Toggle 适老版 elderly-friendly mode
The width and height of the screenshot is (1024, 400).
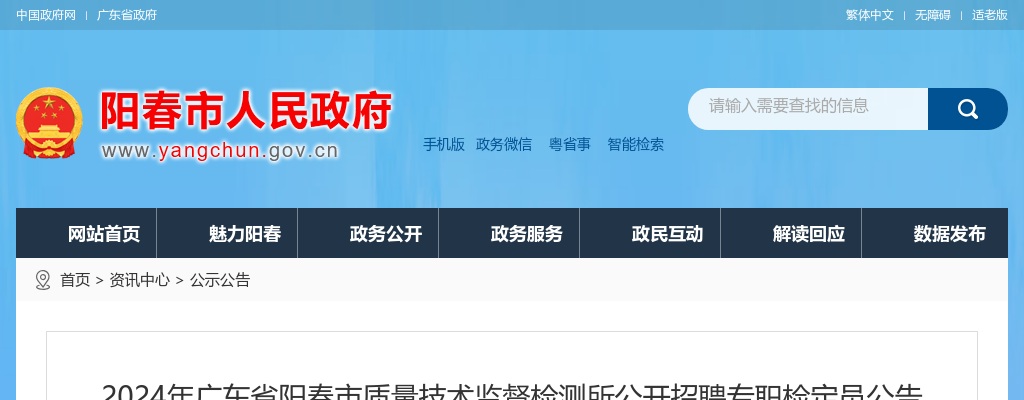989,15
